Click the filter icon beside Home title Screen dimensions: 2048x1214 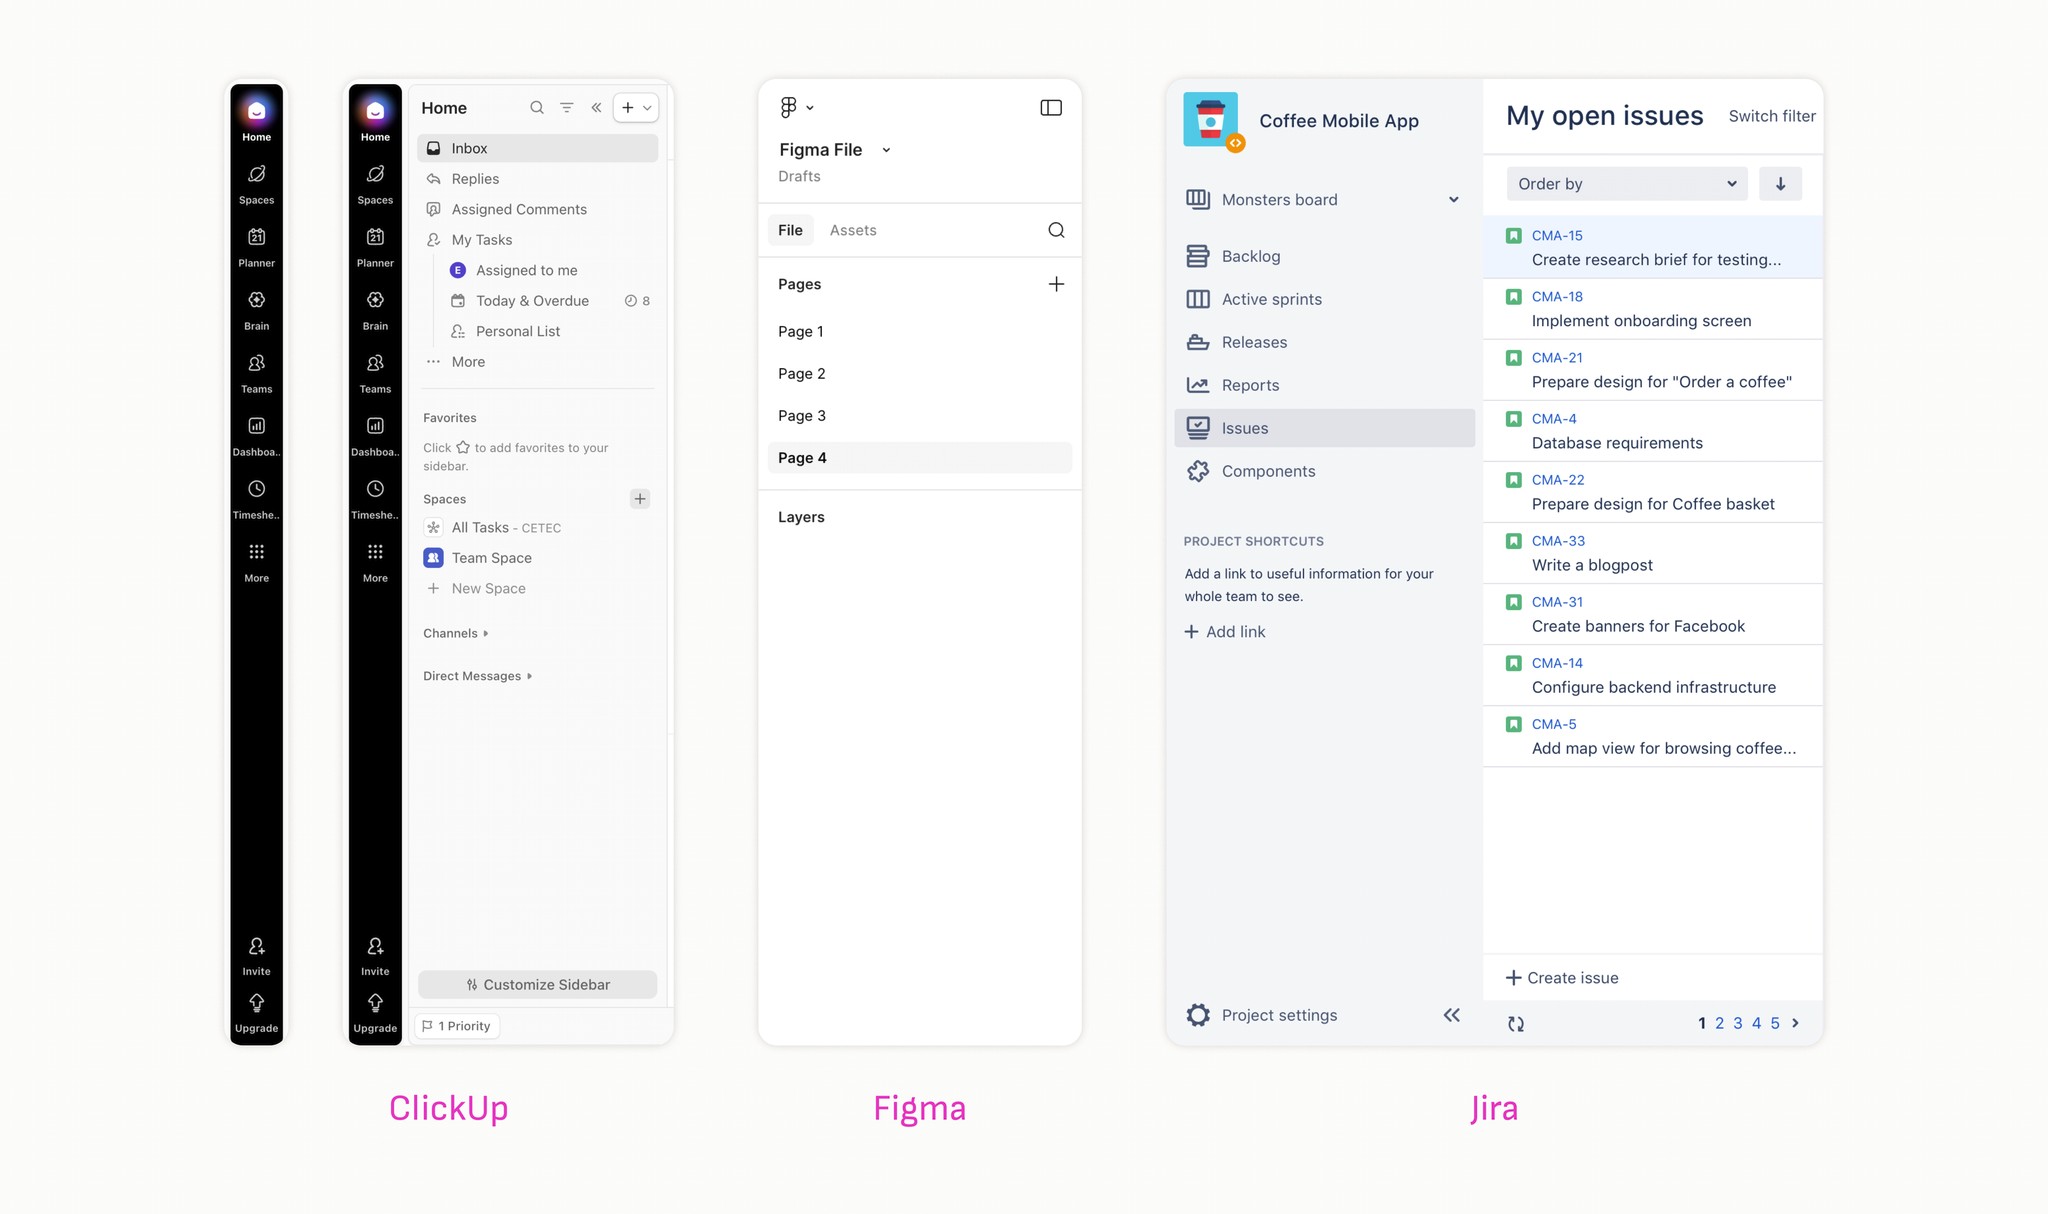point(567,108)
